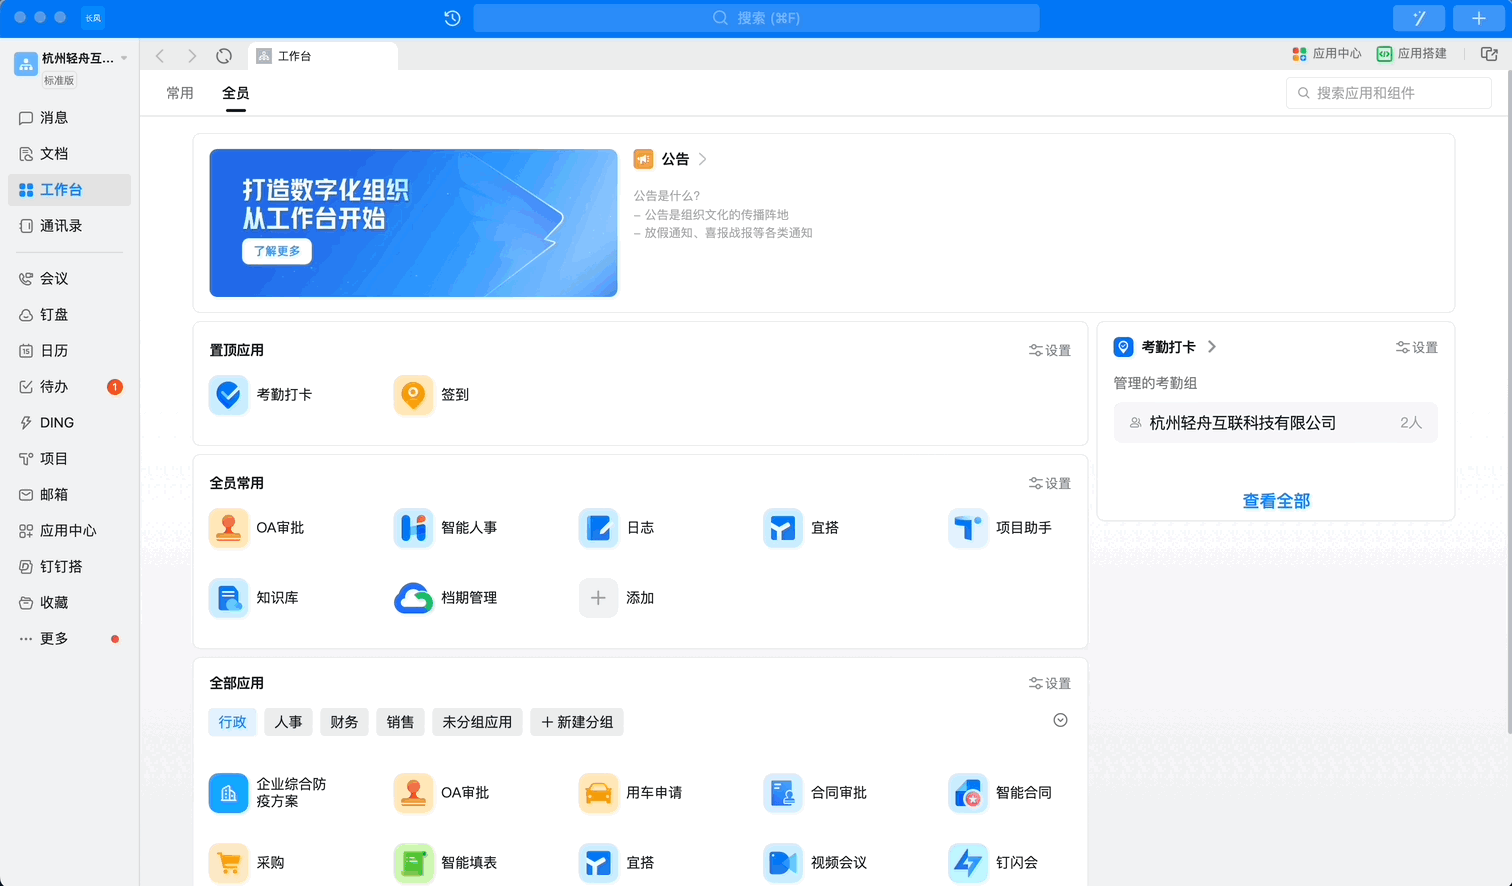The width and height of the screenshot is (1512, 886).
Task: Expand the 公告 chevron
Action: pyautogui.click(x=703, y=159)
